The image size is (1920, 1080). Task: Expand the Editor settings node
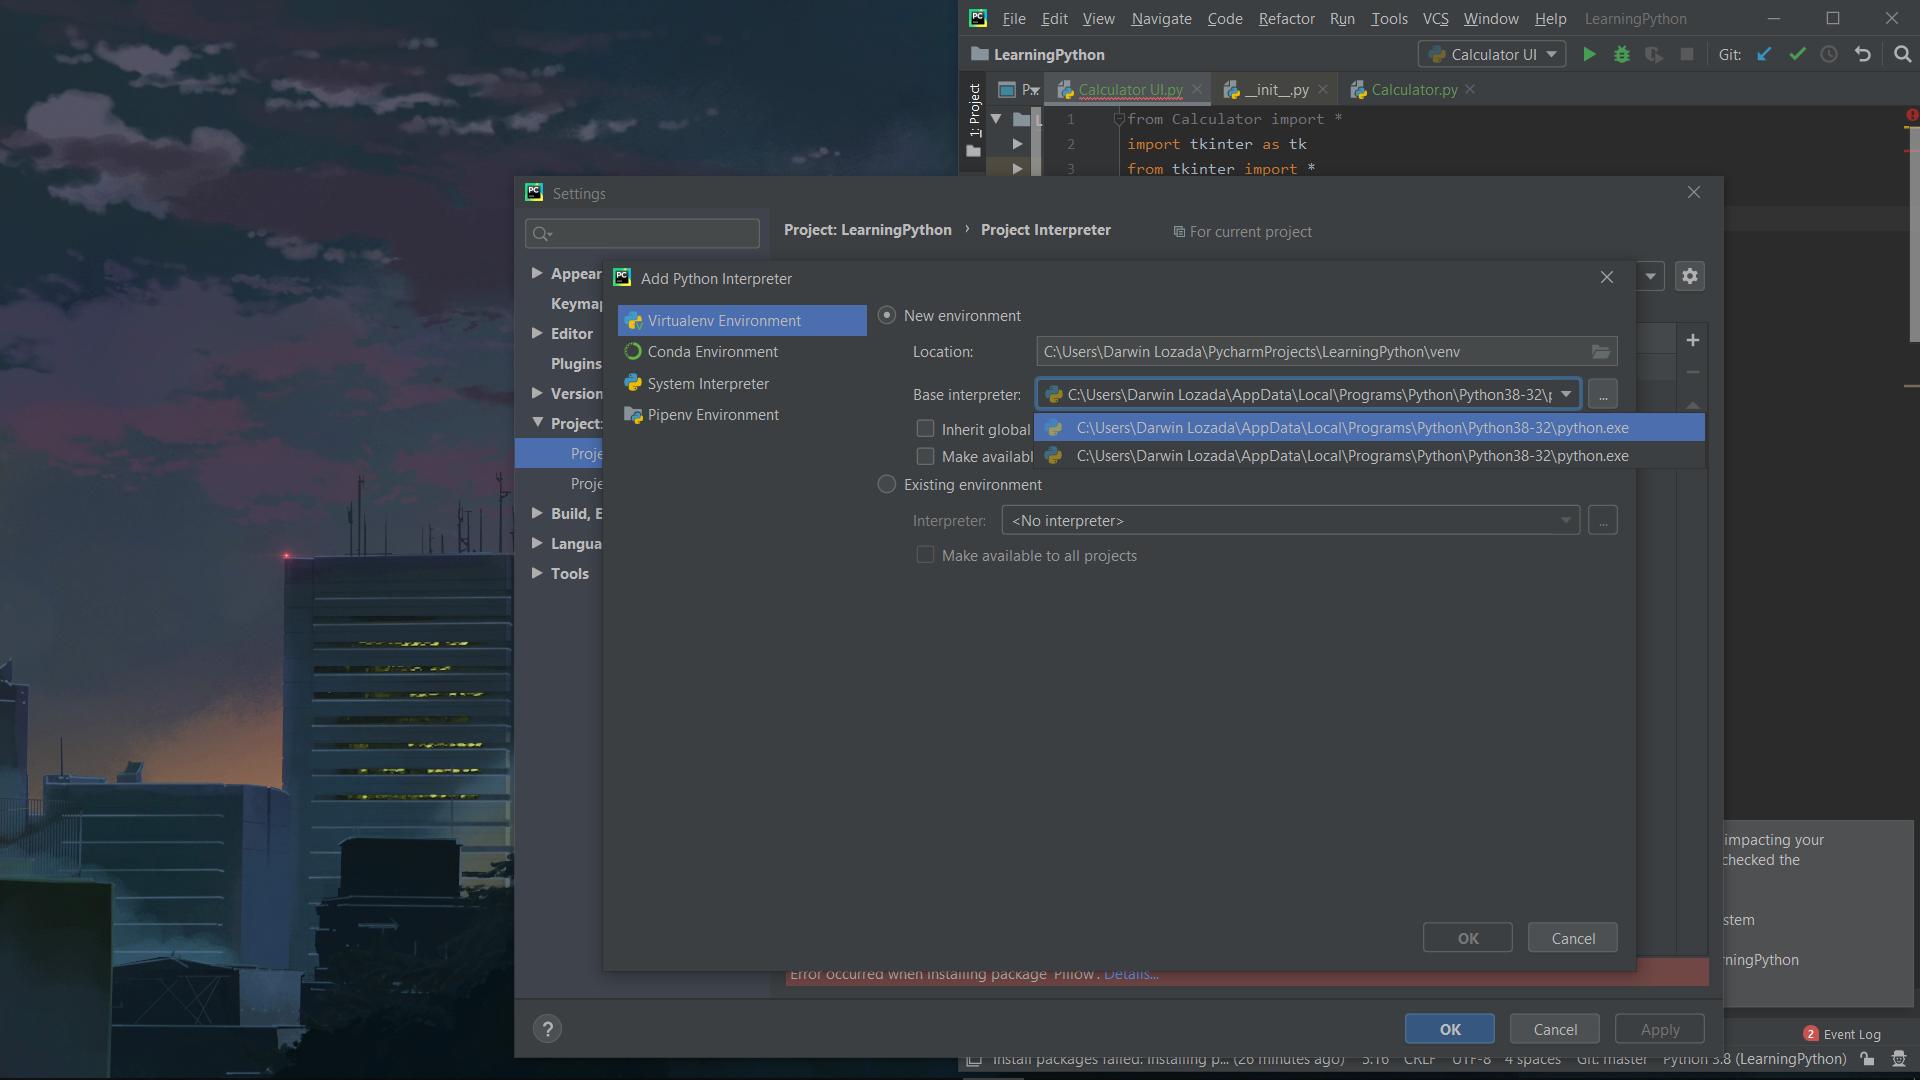tap(537, 333)
